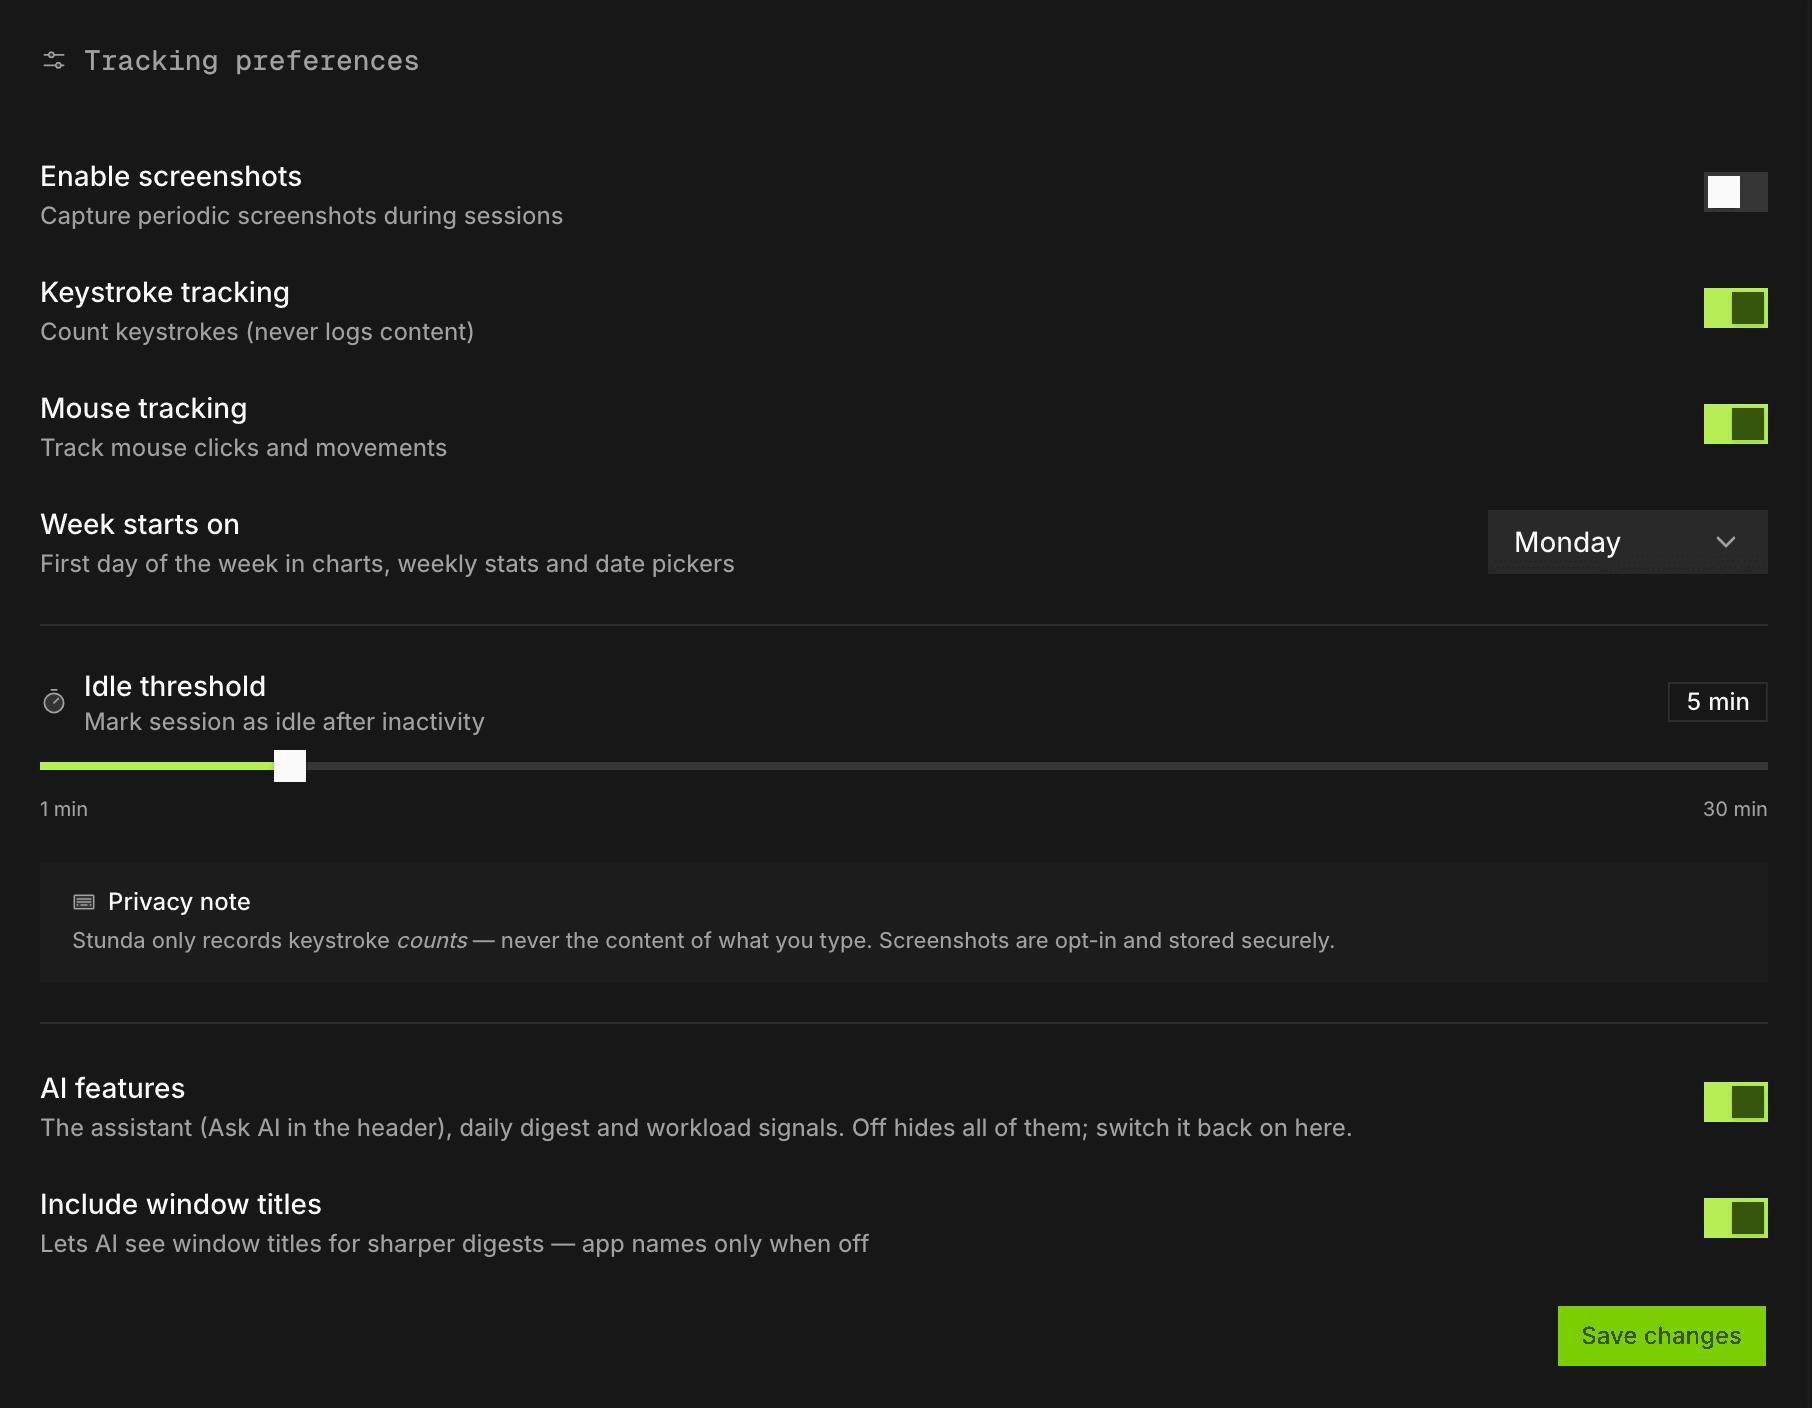The width and height of the screenshot is (1812, 1408).
Task: Click the Privacy note heading
Action: point(179,902)
